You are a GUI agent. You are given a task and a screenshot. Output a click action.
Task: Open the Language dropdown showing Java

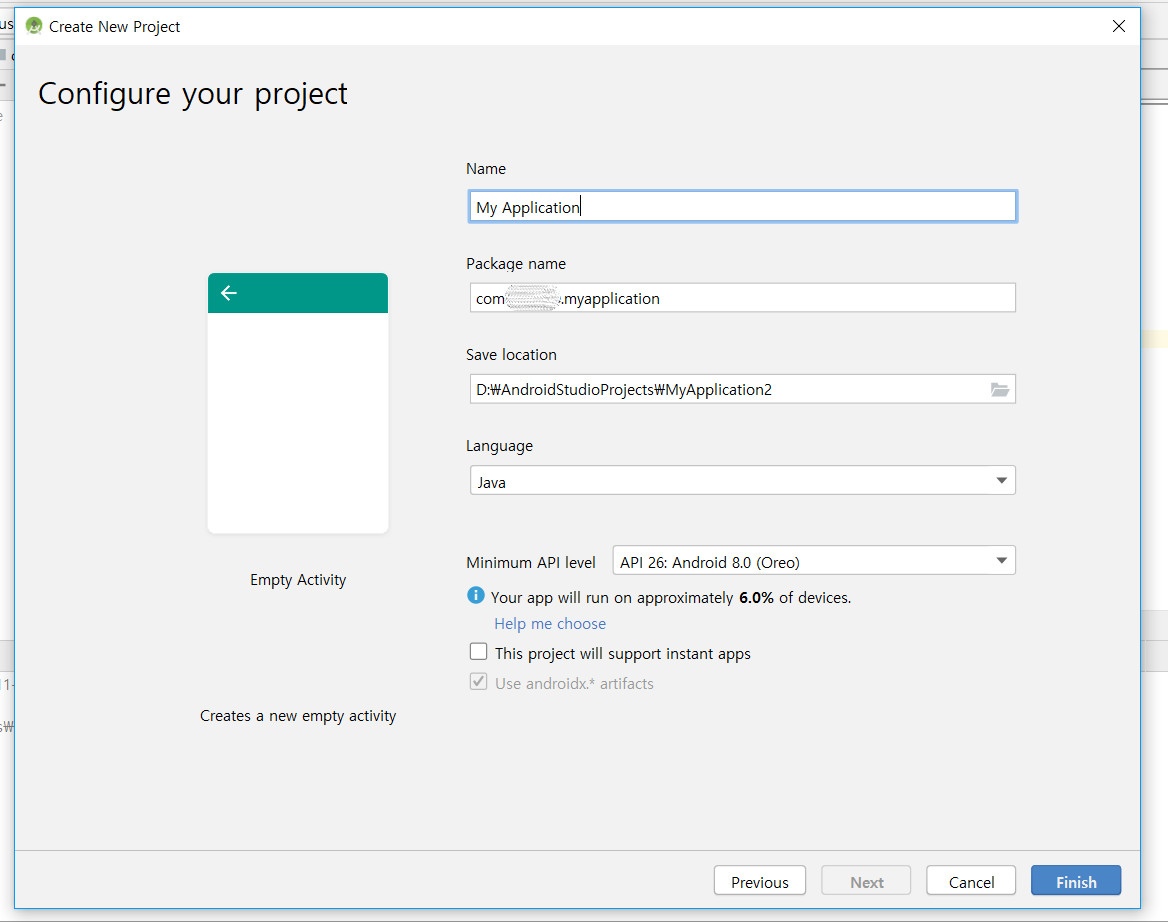tap(742, 480)
